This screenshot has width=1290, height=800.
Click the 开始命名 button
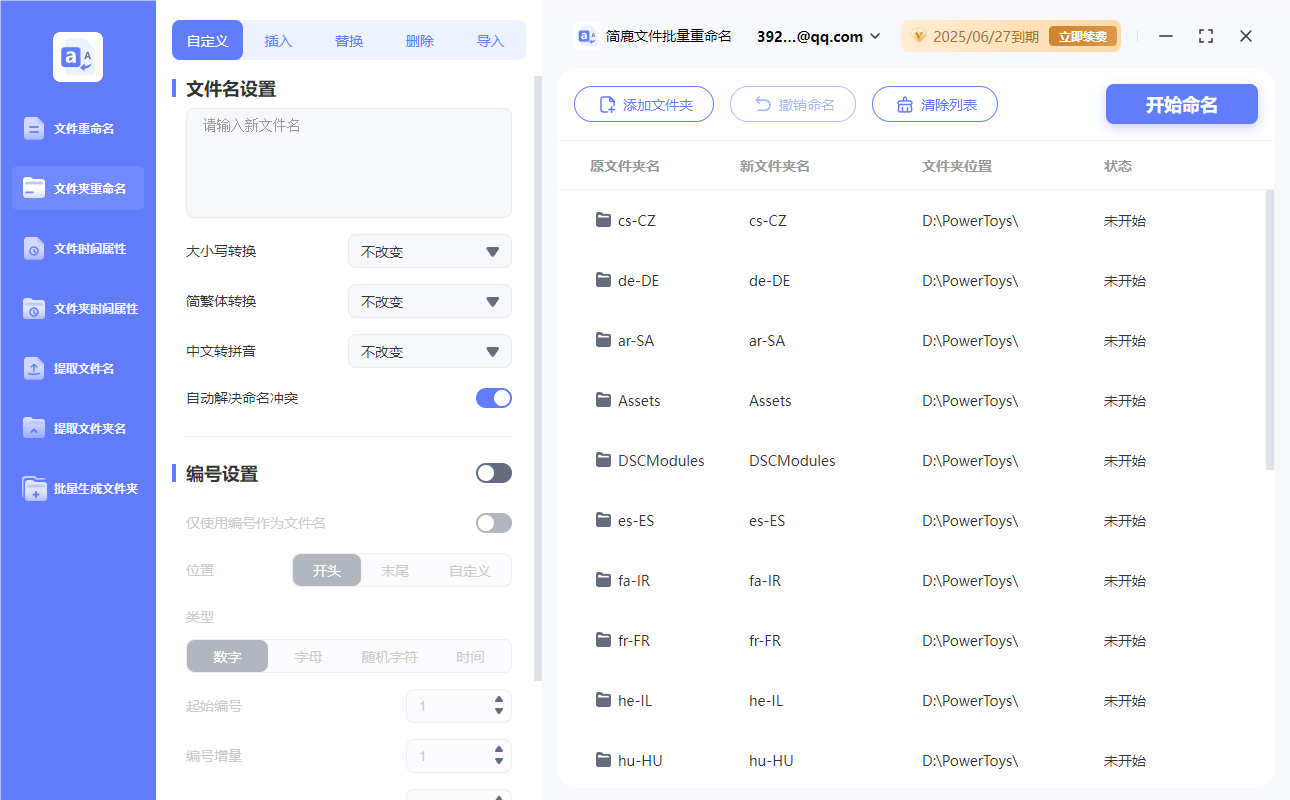point(1181,104)
